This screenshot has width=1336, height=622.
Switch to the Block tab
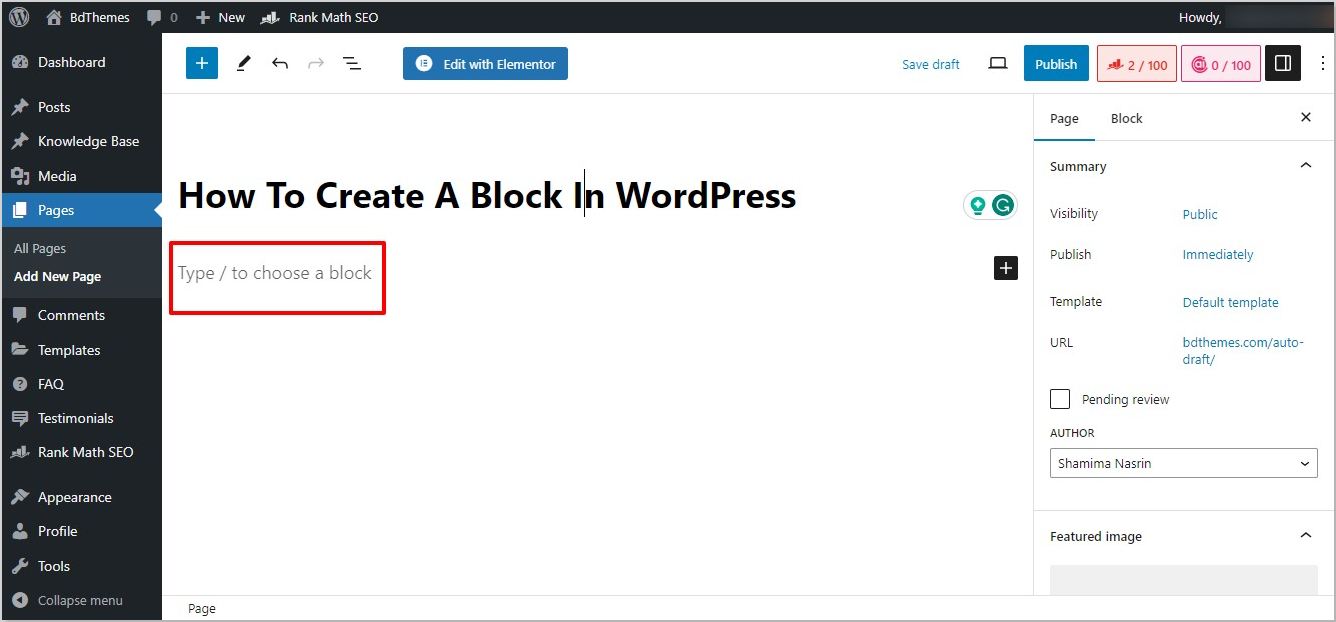point(1126,118)
